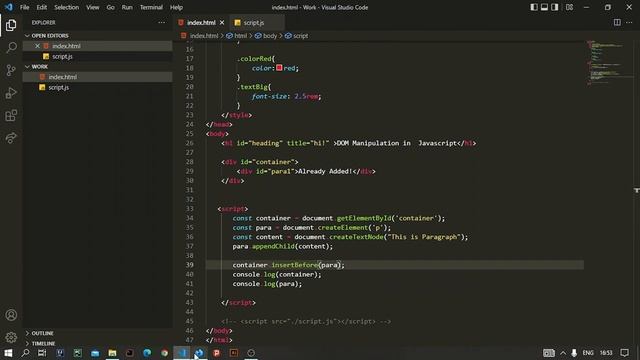Open the File menu
This screenshot has height=360, width=640.
point(24,7)
